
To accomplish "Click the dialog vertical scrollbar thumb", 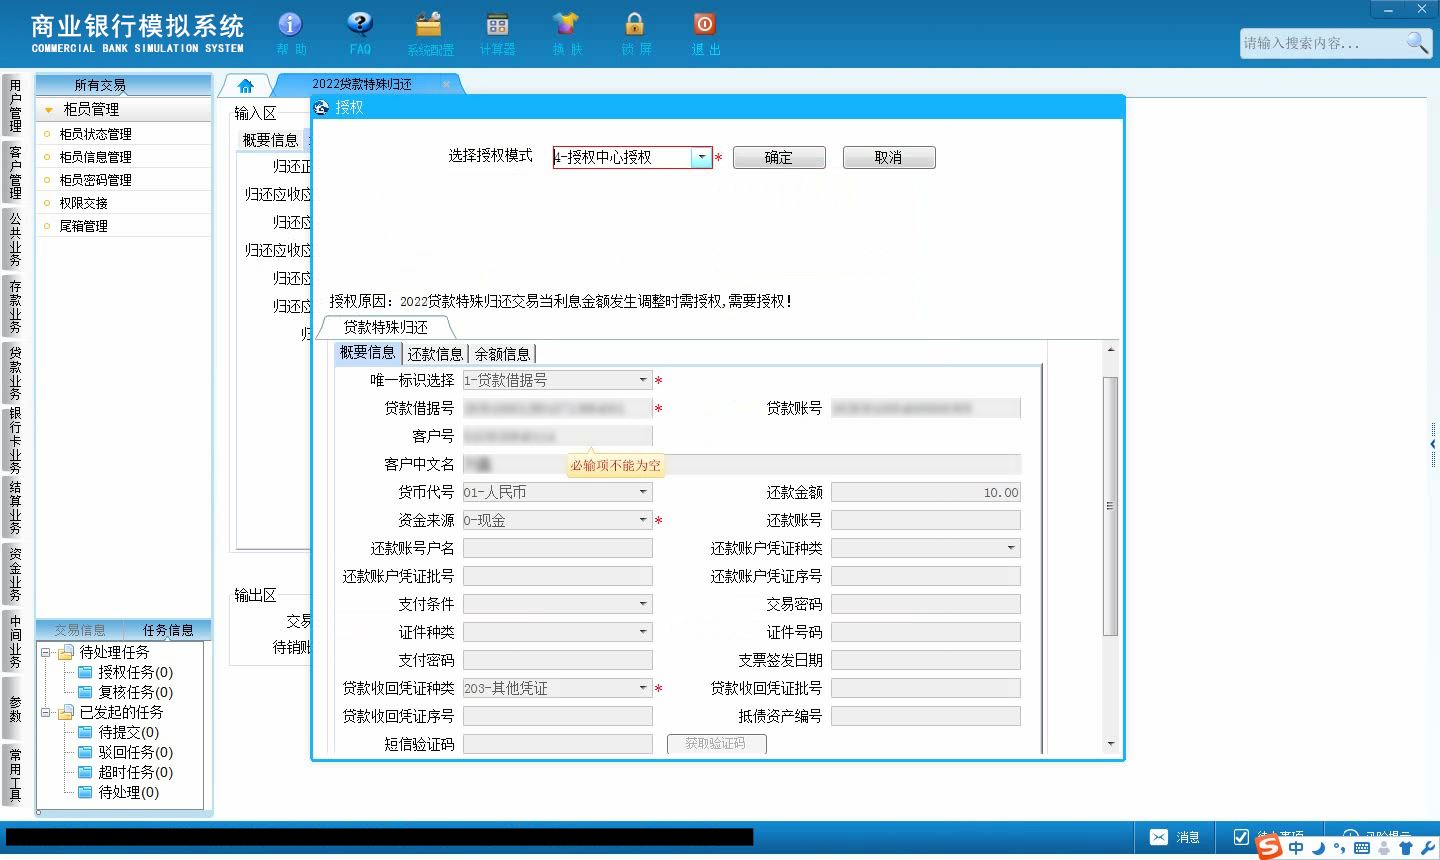I will pyautogui.click(x=1110, y=506).
